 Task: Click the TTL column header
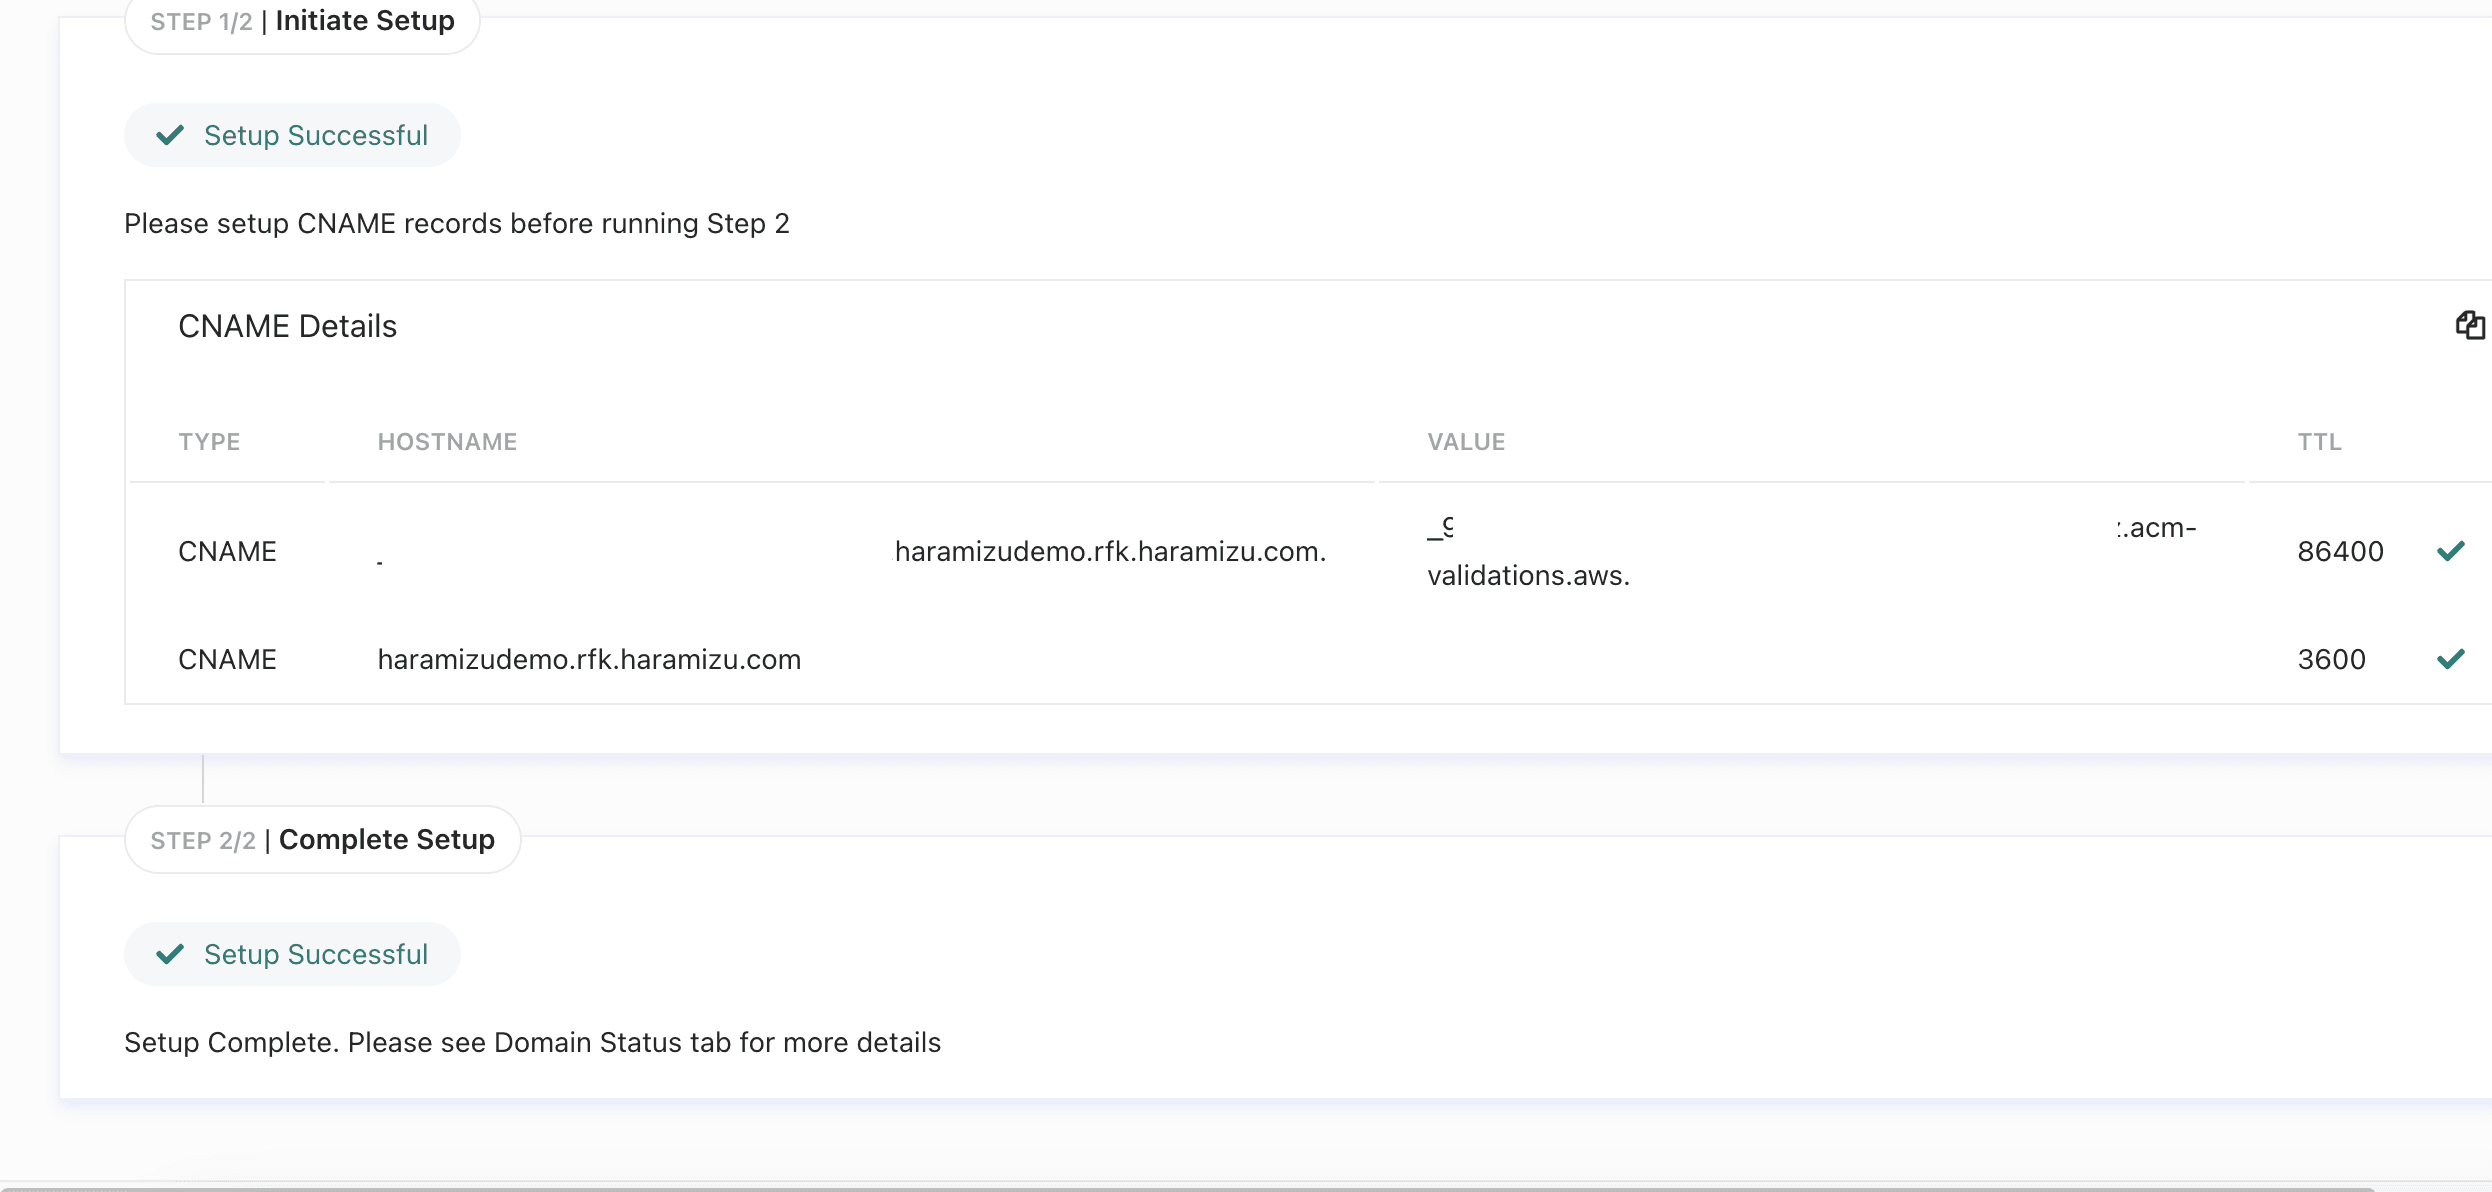[2319, 442]
